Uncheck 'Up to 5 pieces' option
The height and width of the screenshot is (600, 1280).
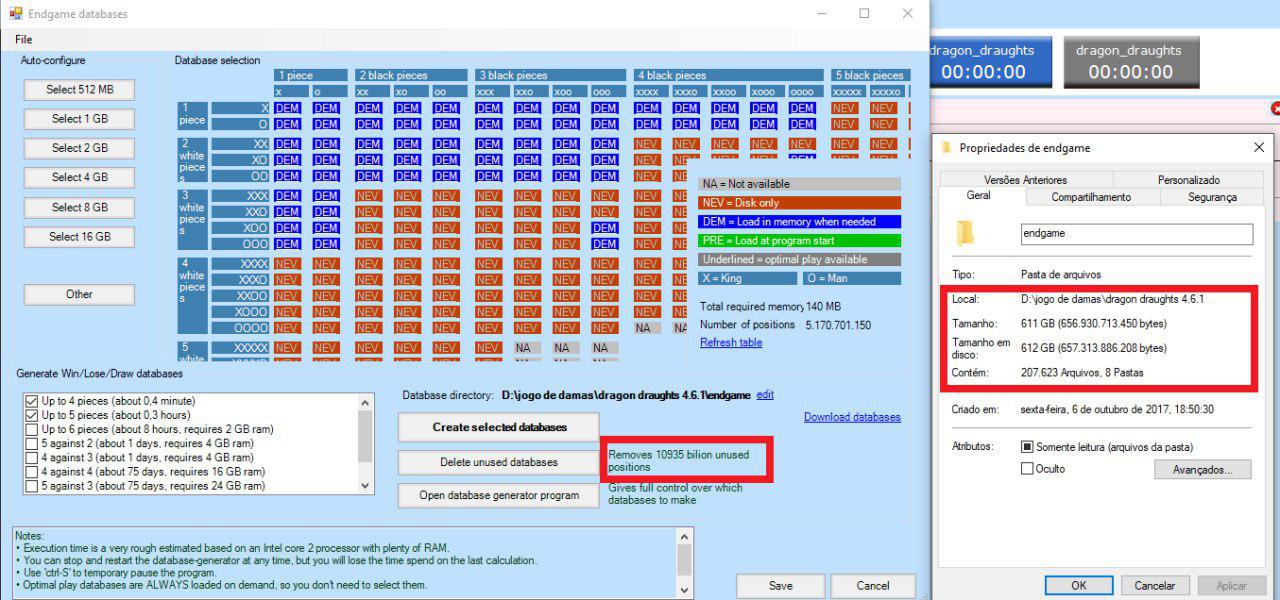(x=32, y=415)
